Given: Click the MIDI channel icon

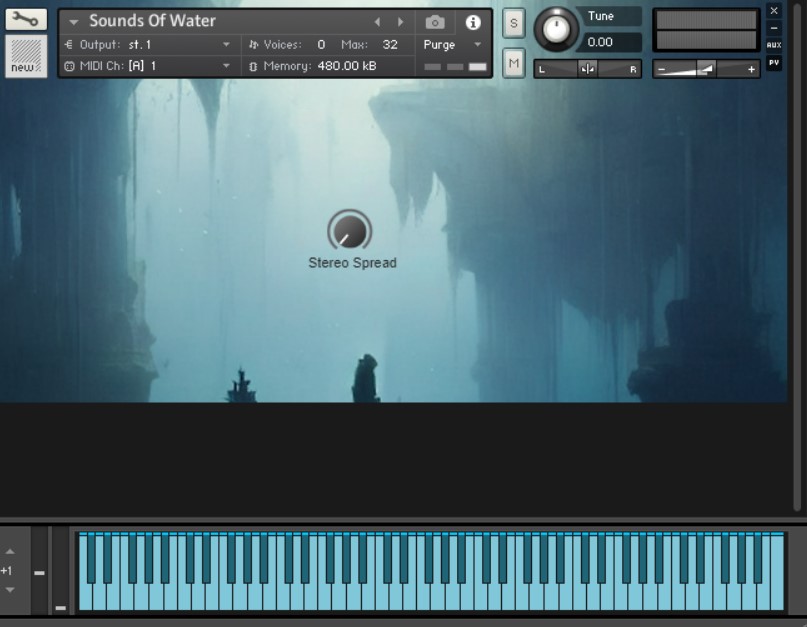Looking at the screenshot, I should [x=69, y=66].
